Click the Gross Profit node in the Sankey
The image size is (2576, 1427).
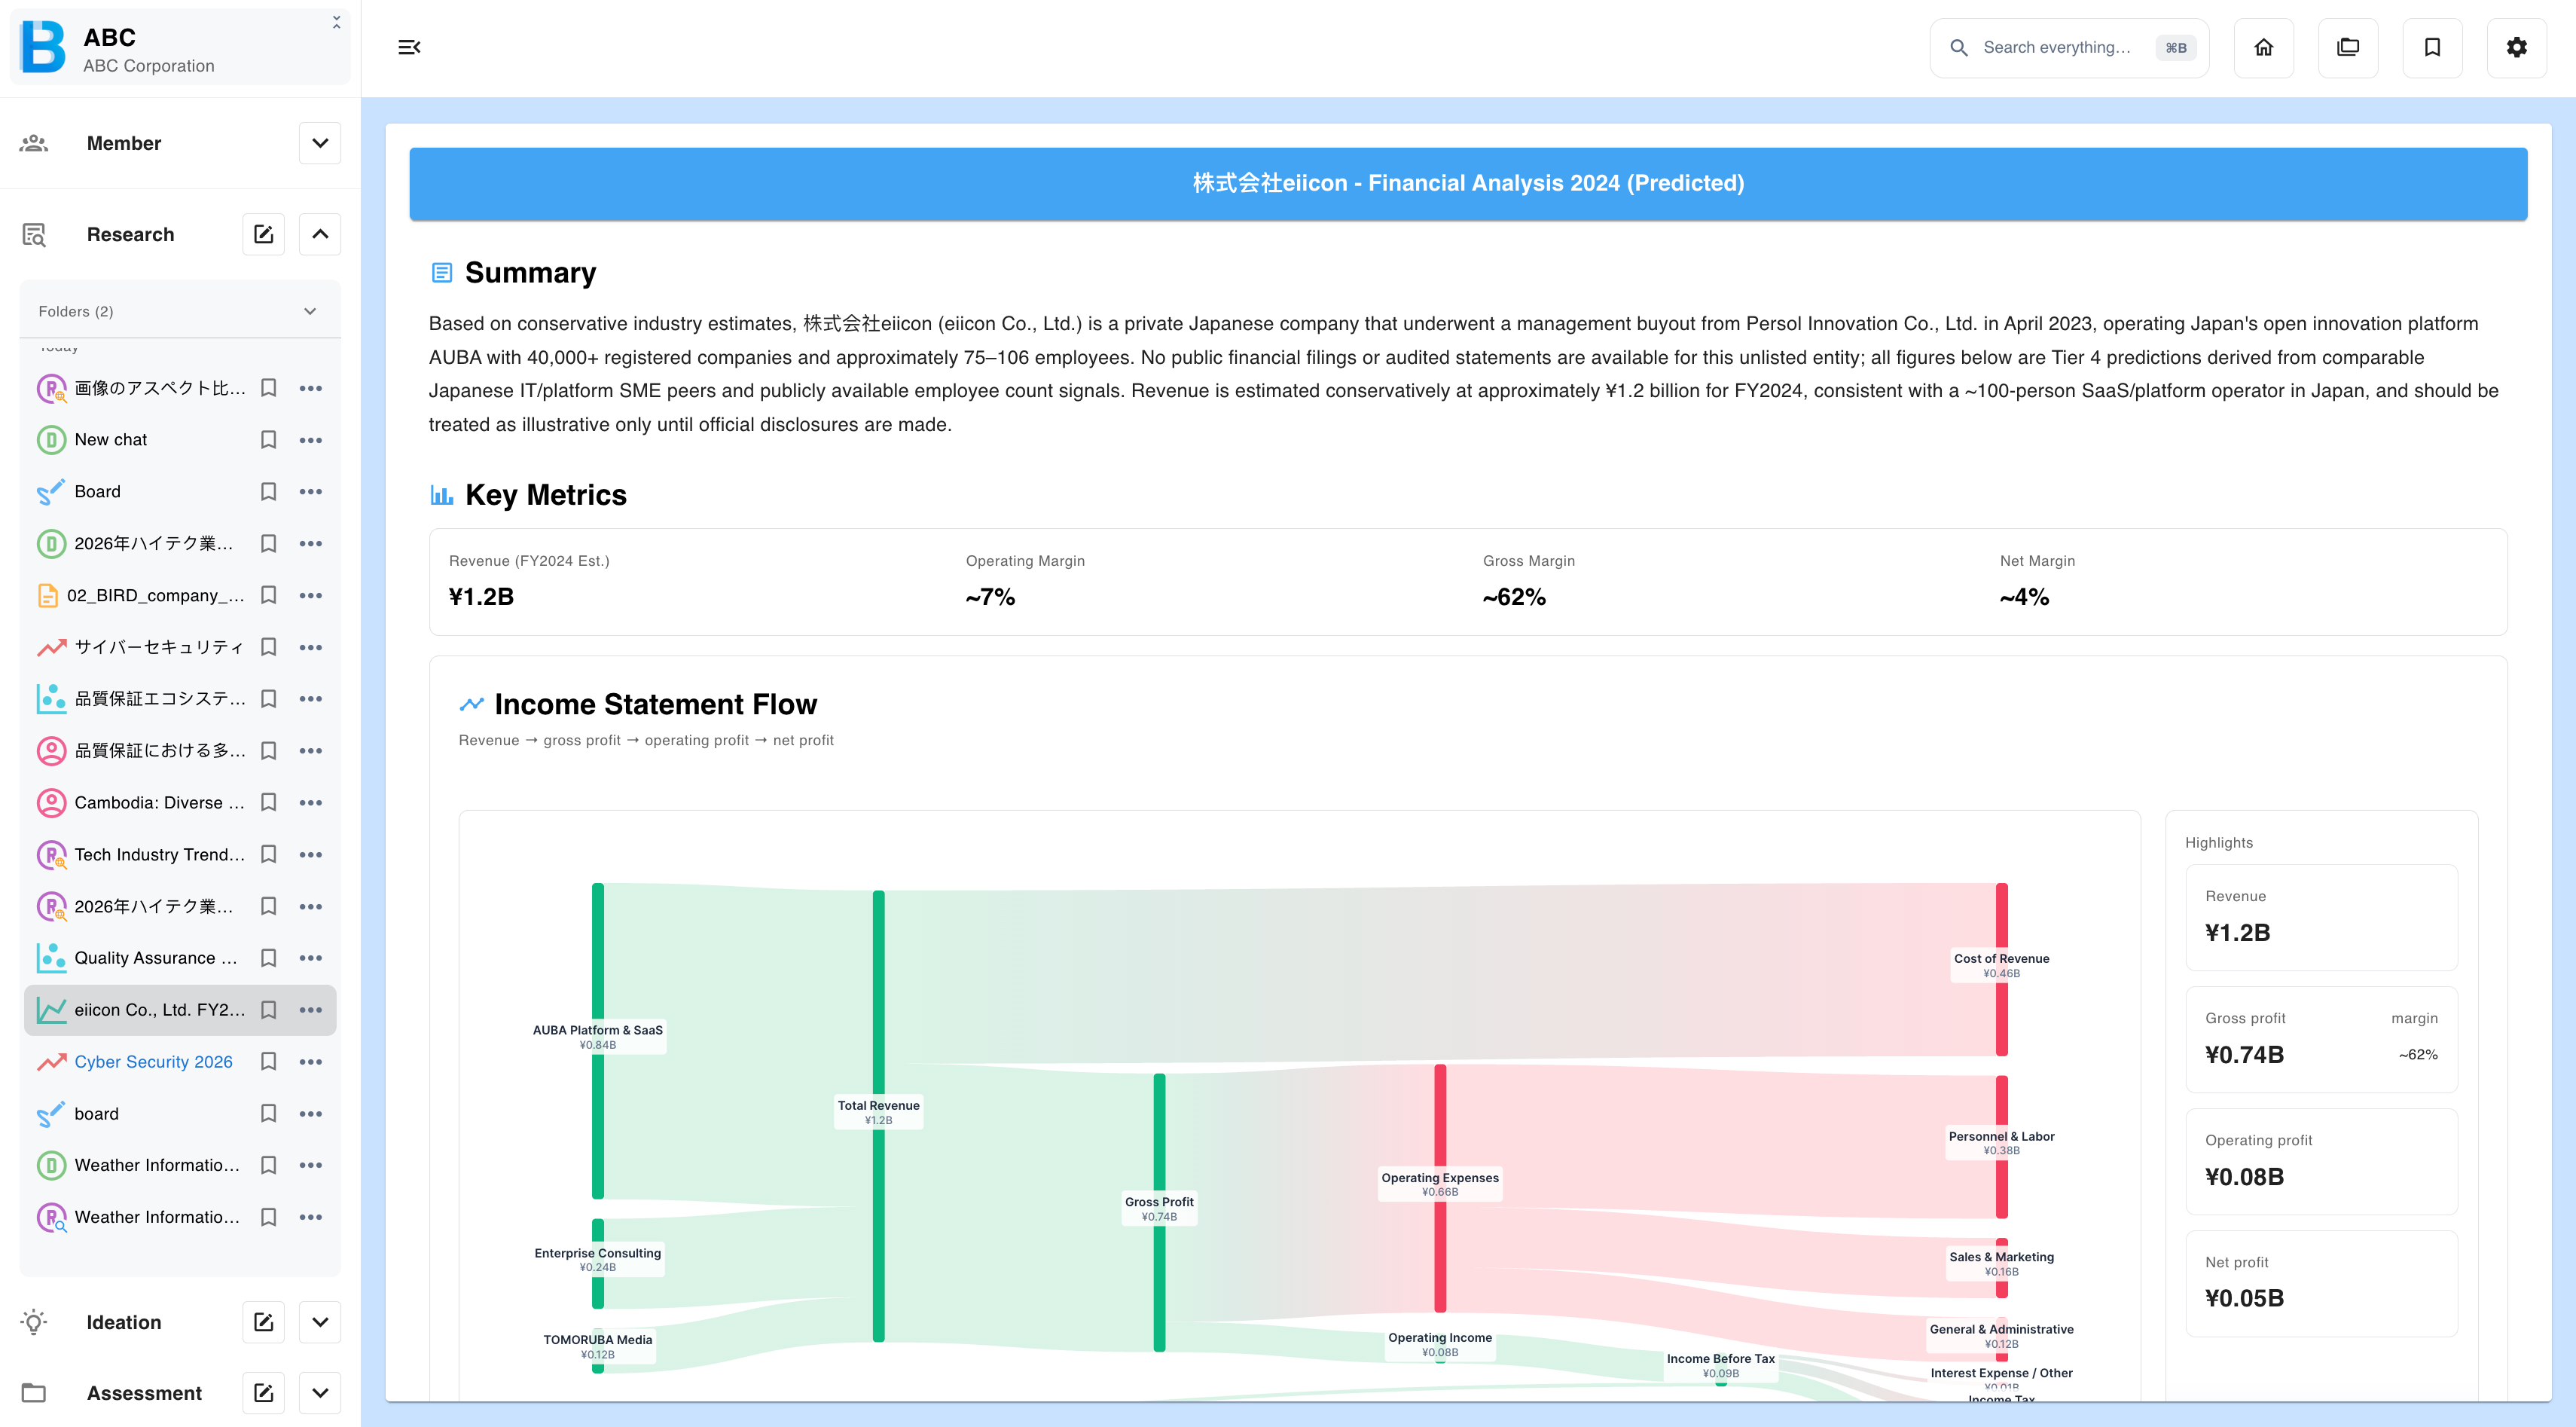[x=1159, y=1212]
